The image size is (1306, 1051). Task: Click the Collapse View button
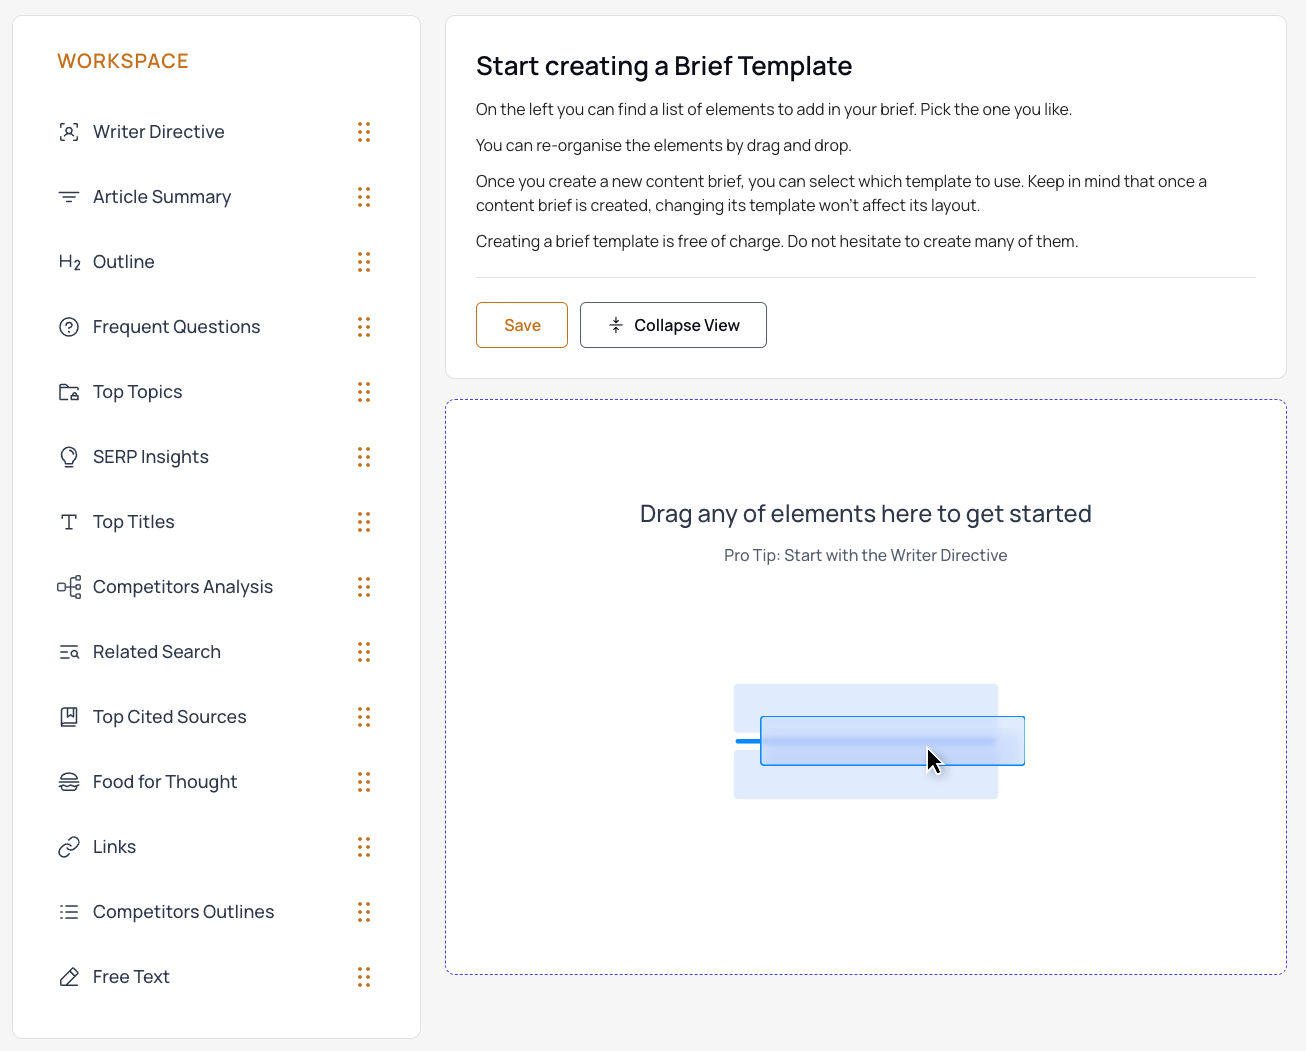673,324
